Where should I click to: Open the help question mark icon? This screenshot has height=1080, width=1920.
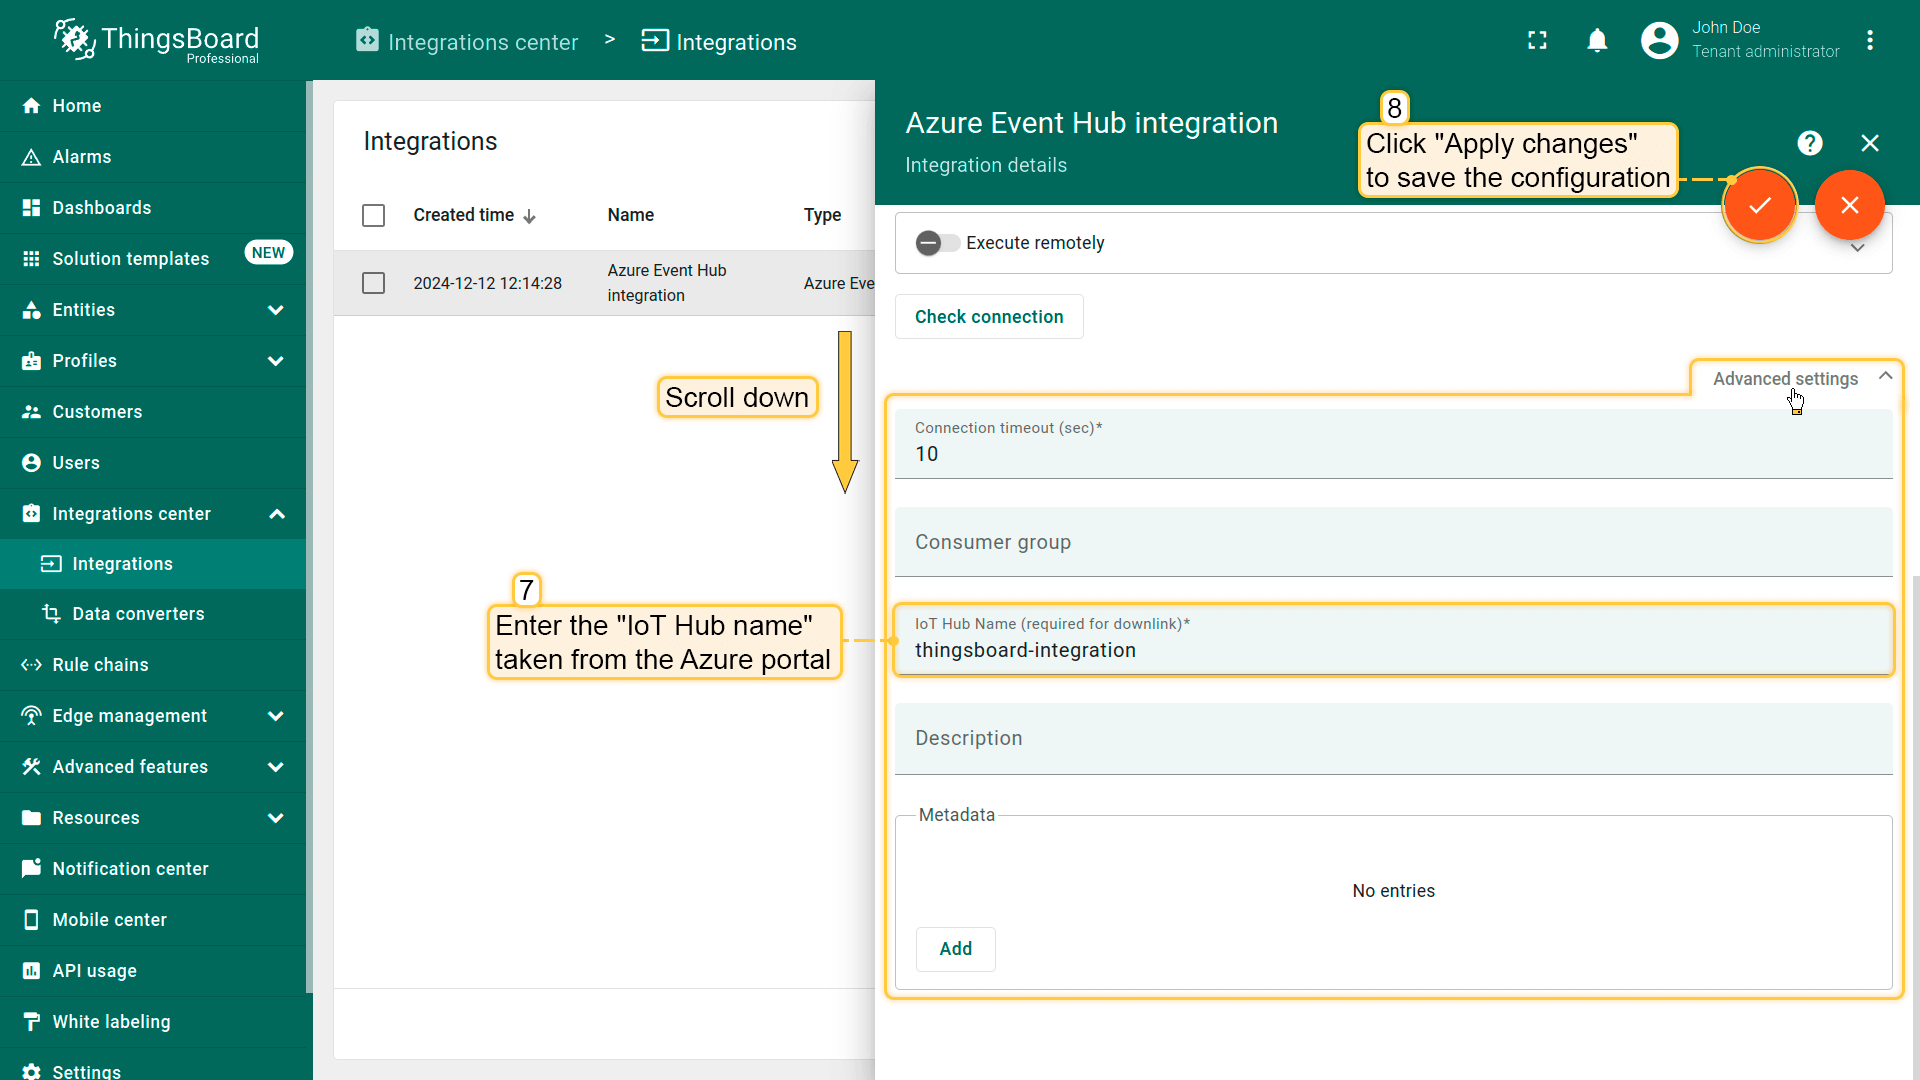[x=1809, y=143]
